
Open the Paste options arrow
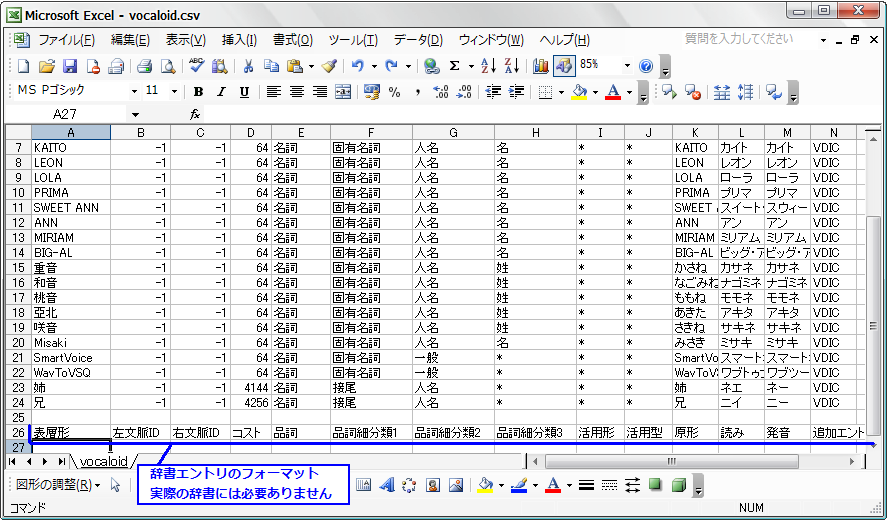(311, 67)
